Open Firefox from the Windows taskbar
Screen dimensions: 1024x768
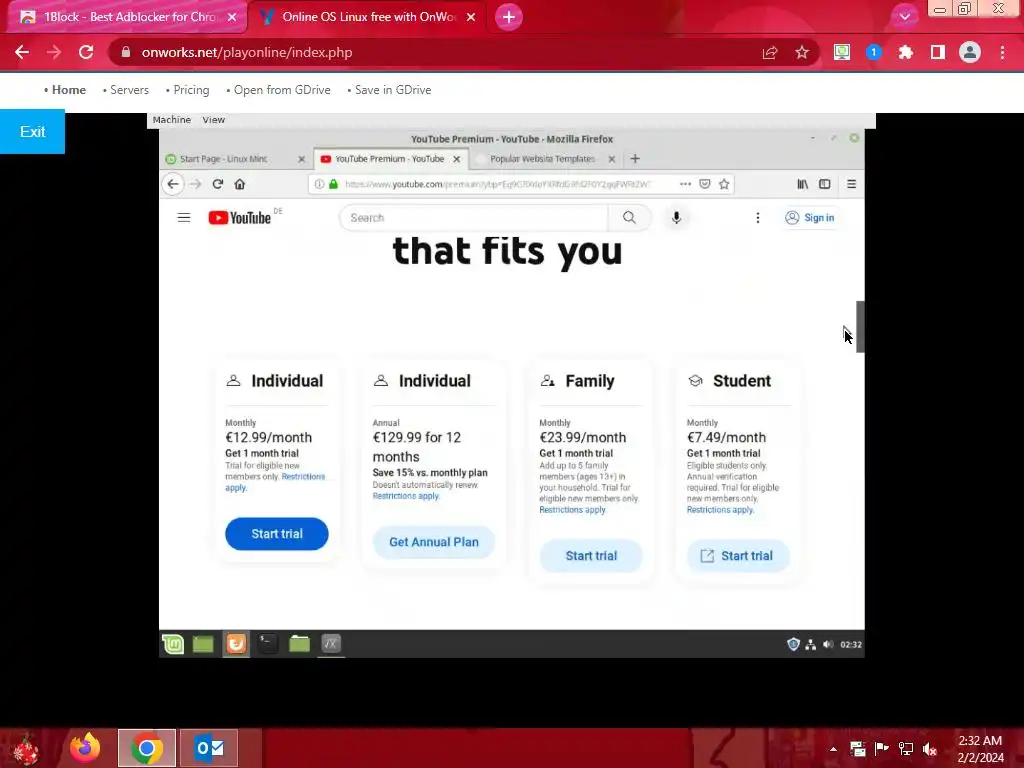point(85,748)
